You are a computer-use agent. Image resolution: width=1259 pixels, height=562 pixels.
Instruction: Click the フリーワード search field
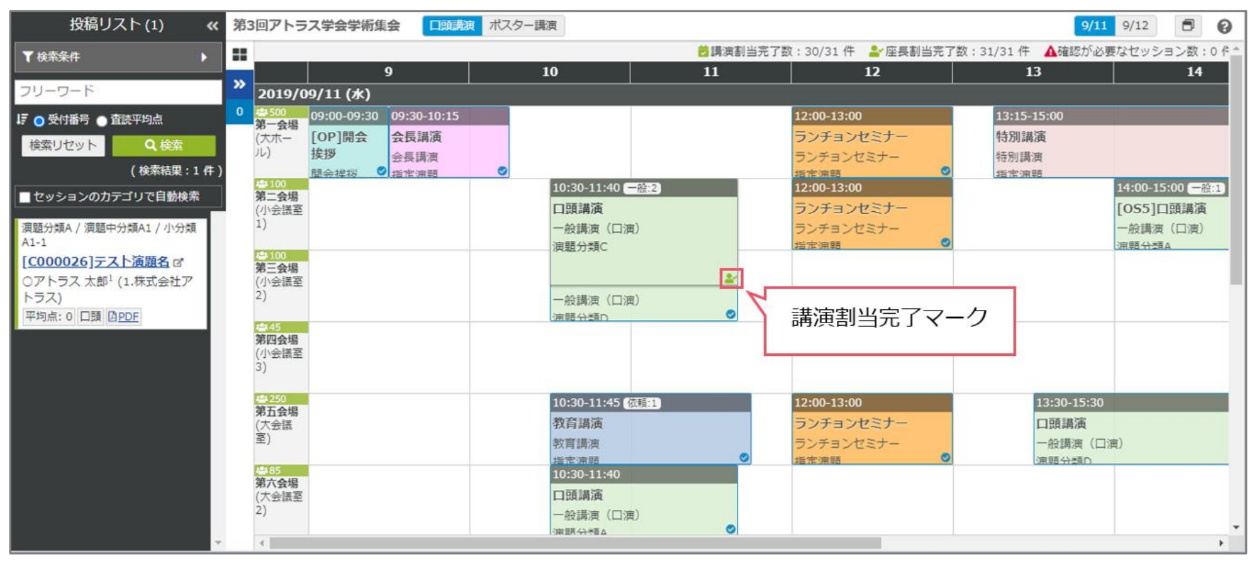(x=117, y=91)
